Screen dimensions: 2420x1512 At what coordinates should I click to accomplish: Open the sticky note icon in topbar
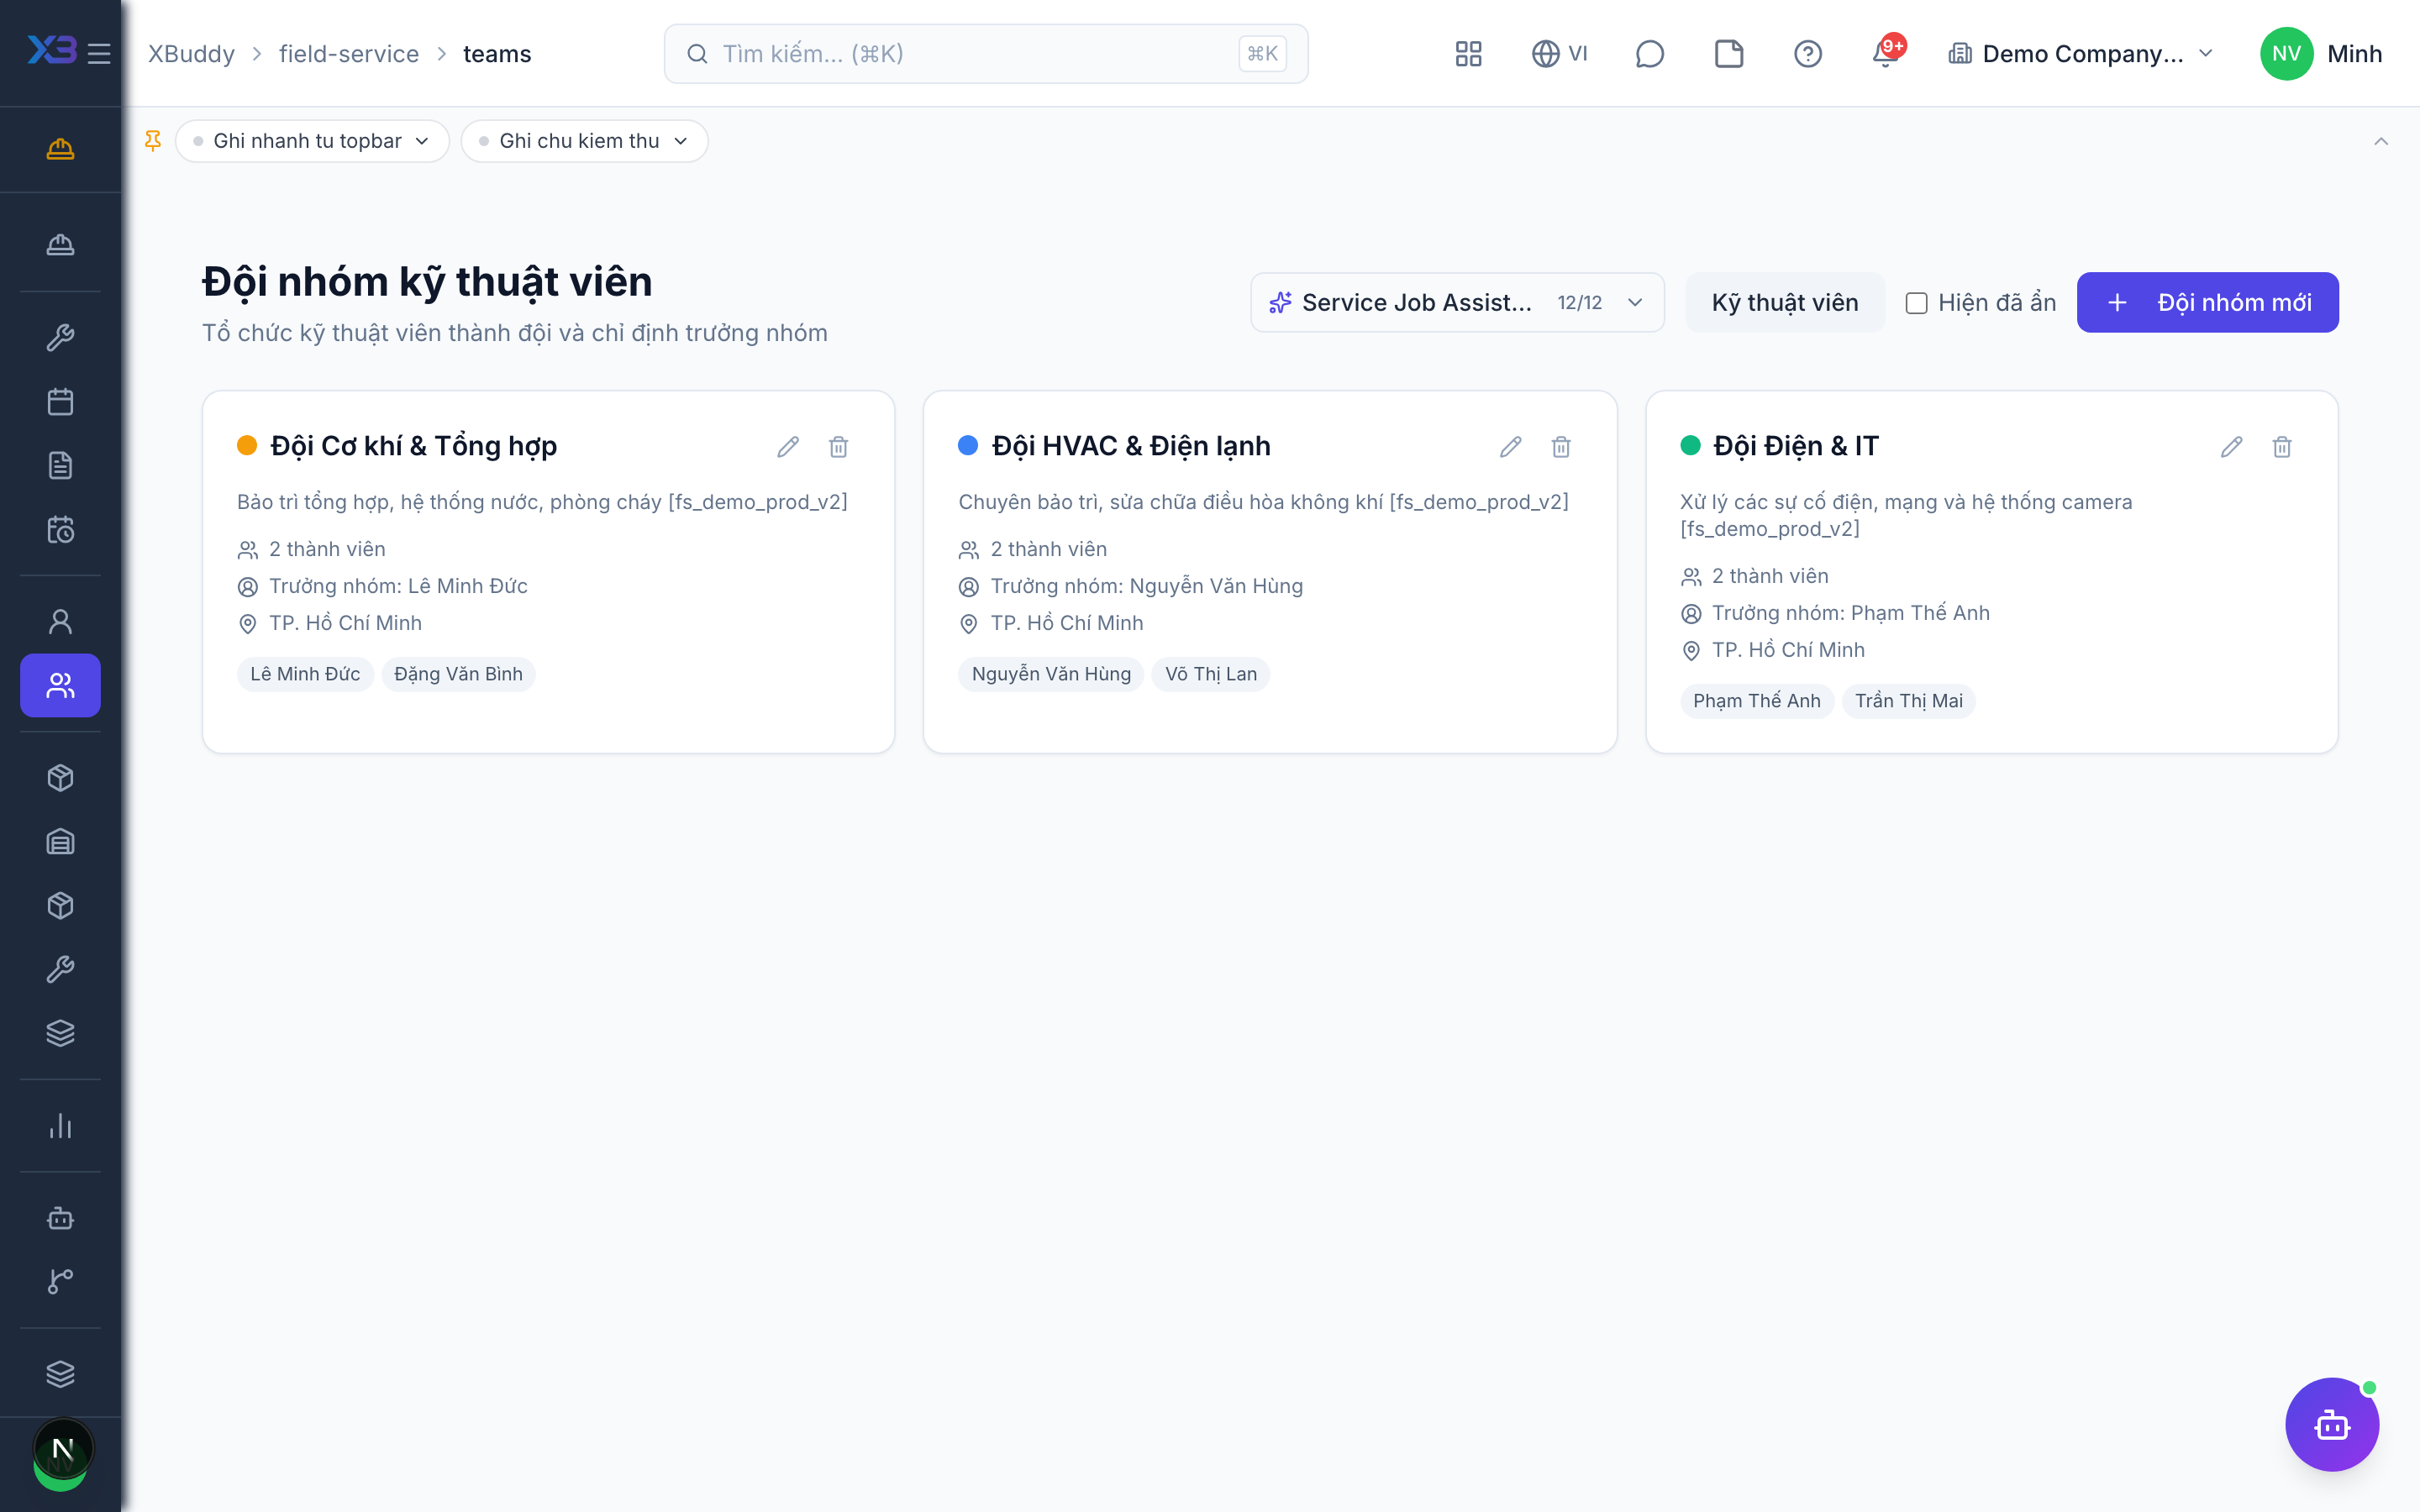click(x=1729, y=53)
